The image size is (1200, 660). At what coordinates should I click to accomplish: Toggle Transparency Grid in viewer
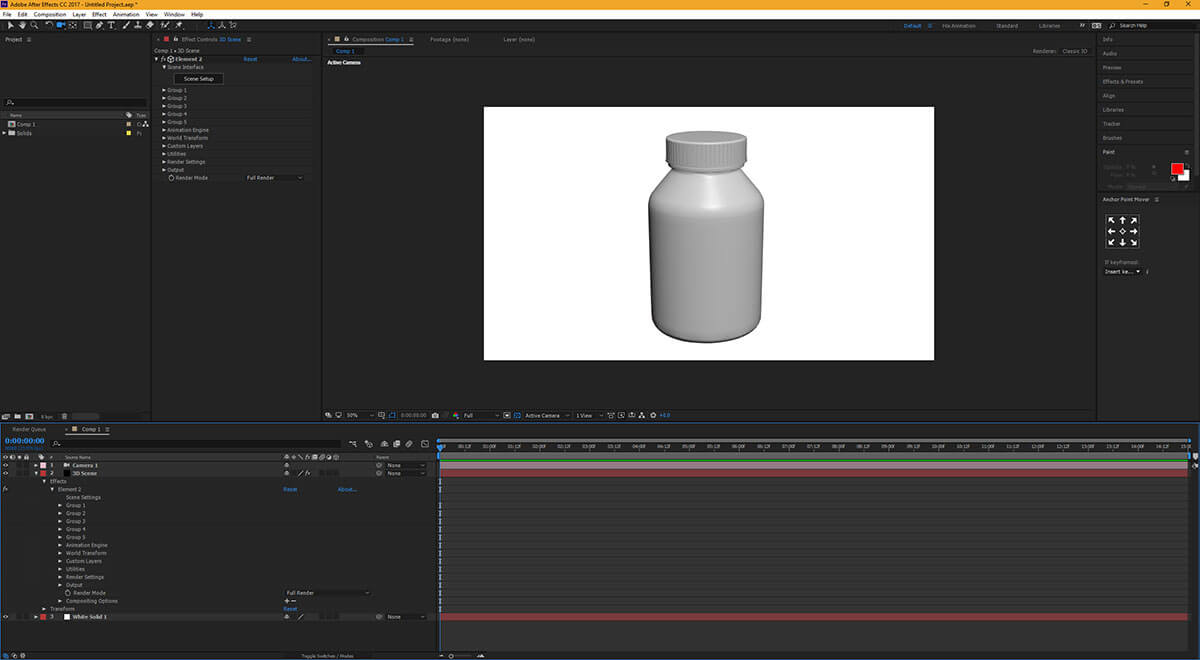point(517,415)
